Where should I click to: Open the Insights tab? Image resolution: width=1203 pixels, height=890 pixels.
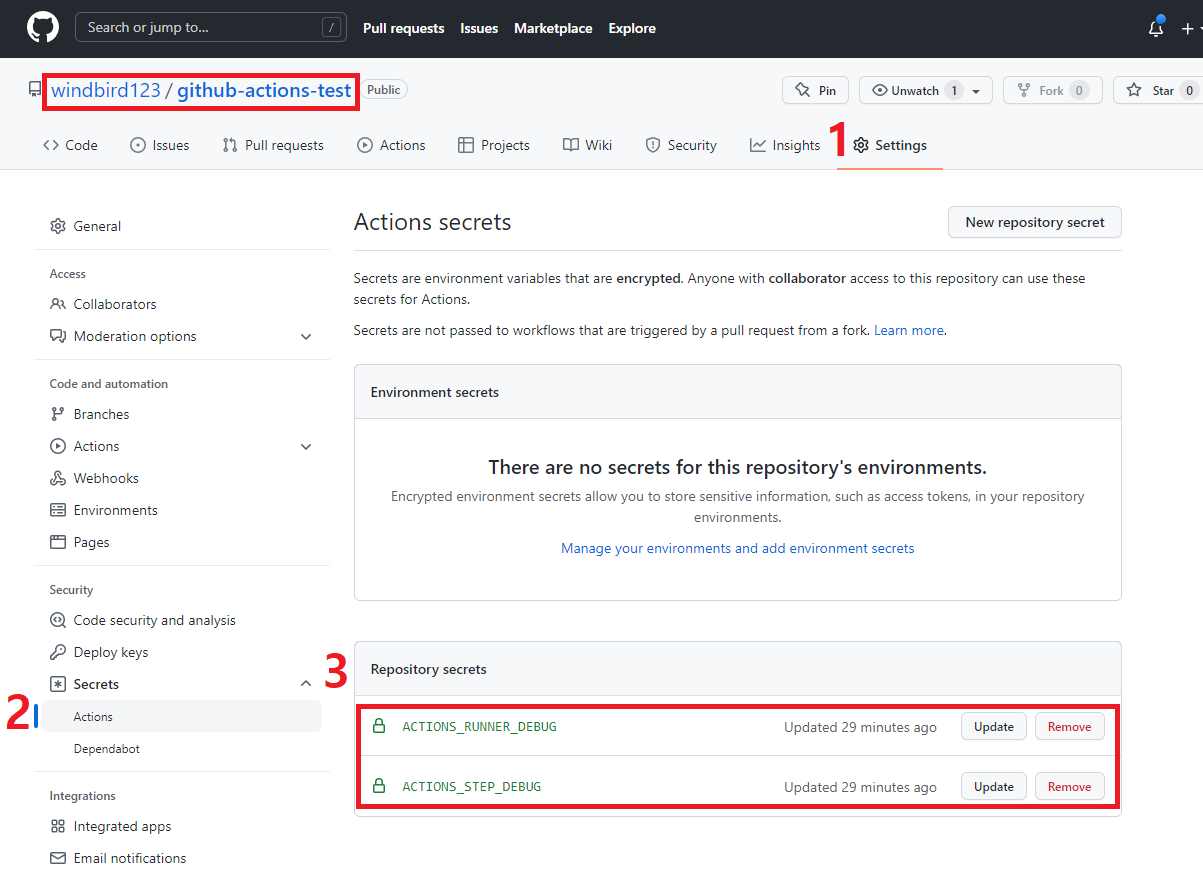[785, 145]
